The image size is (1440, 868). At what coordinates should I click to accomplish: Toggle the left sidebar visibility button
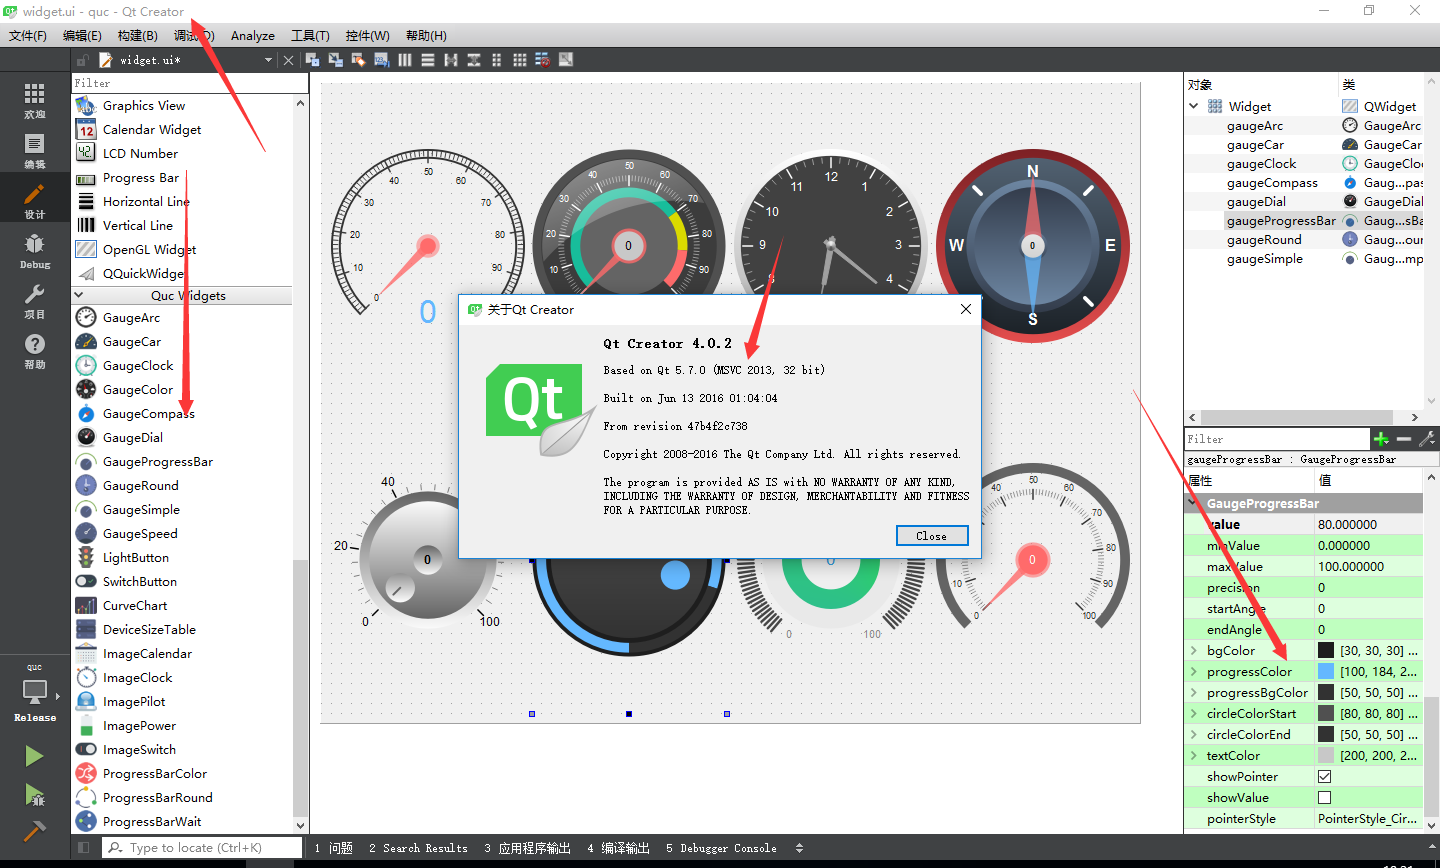(84, 847)
